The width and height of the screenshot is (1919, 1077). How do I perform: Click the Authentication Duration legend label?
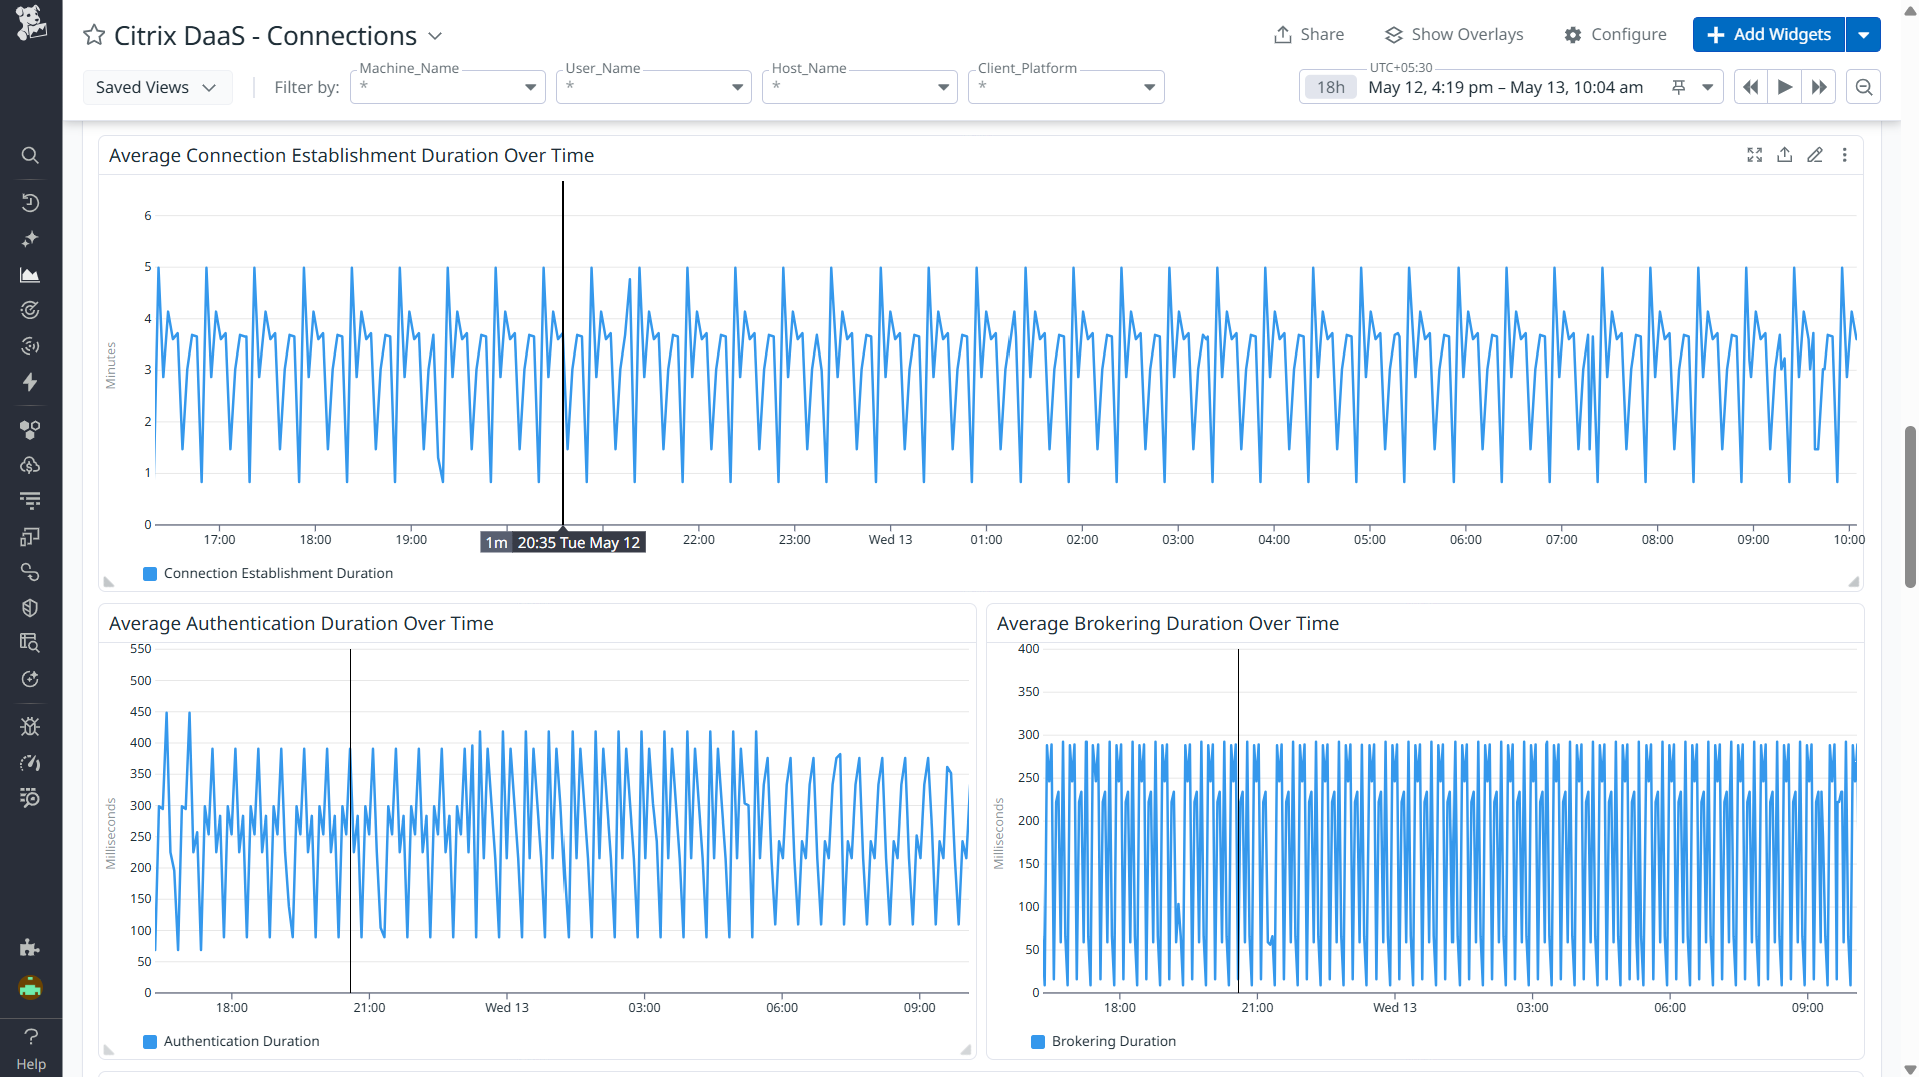click(241, 1041)
